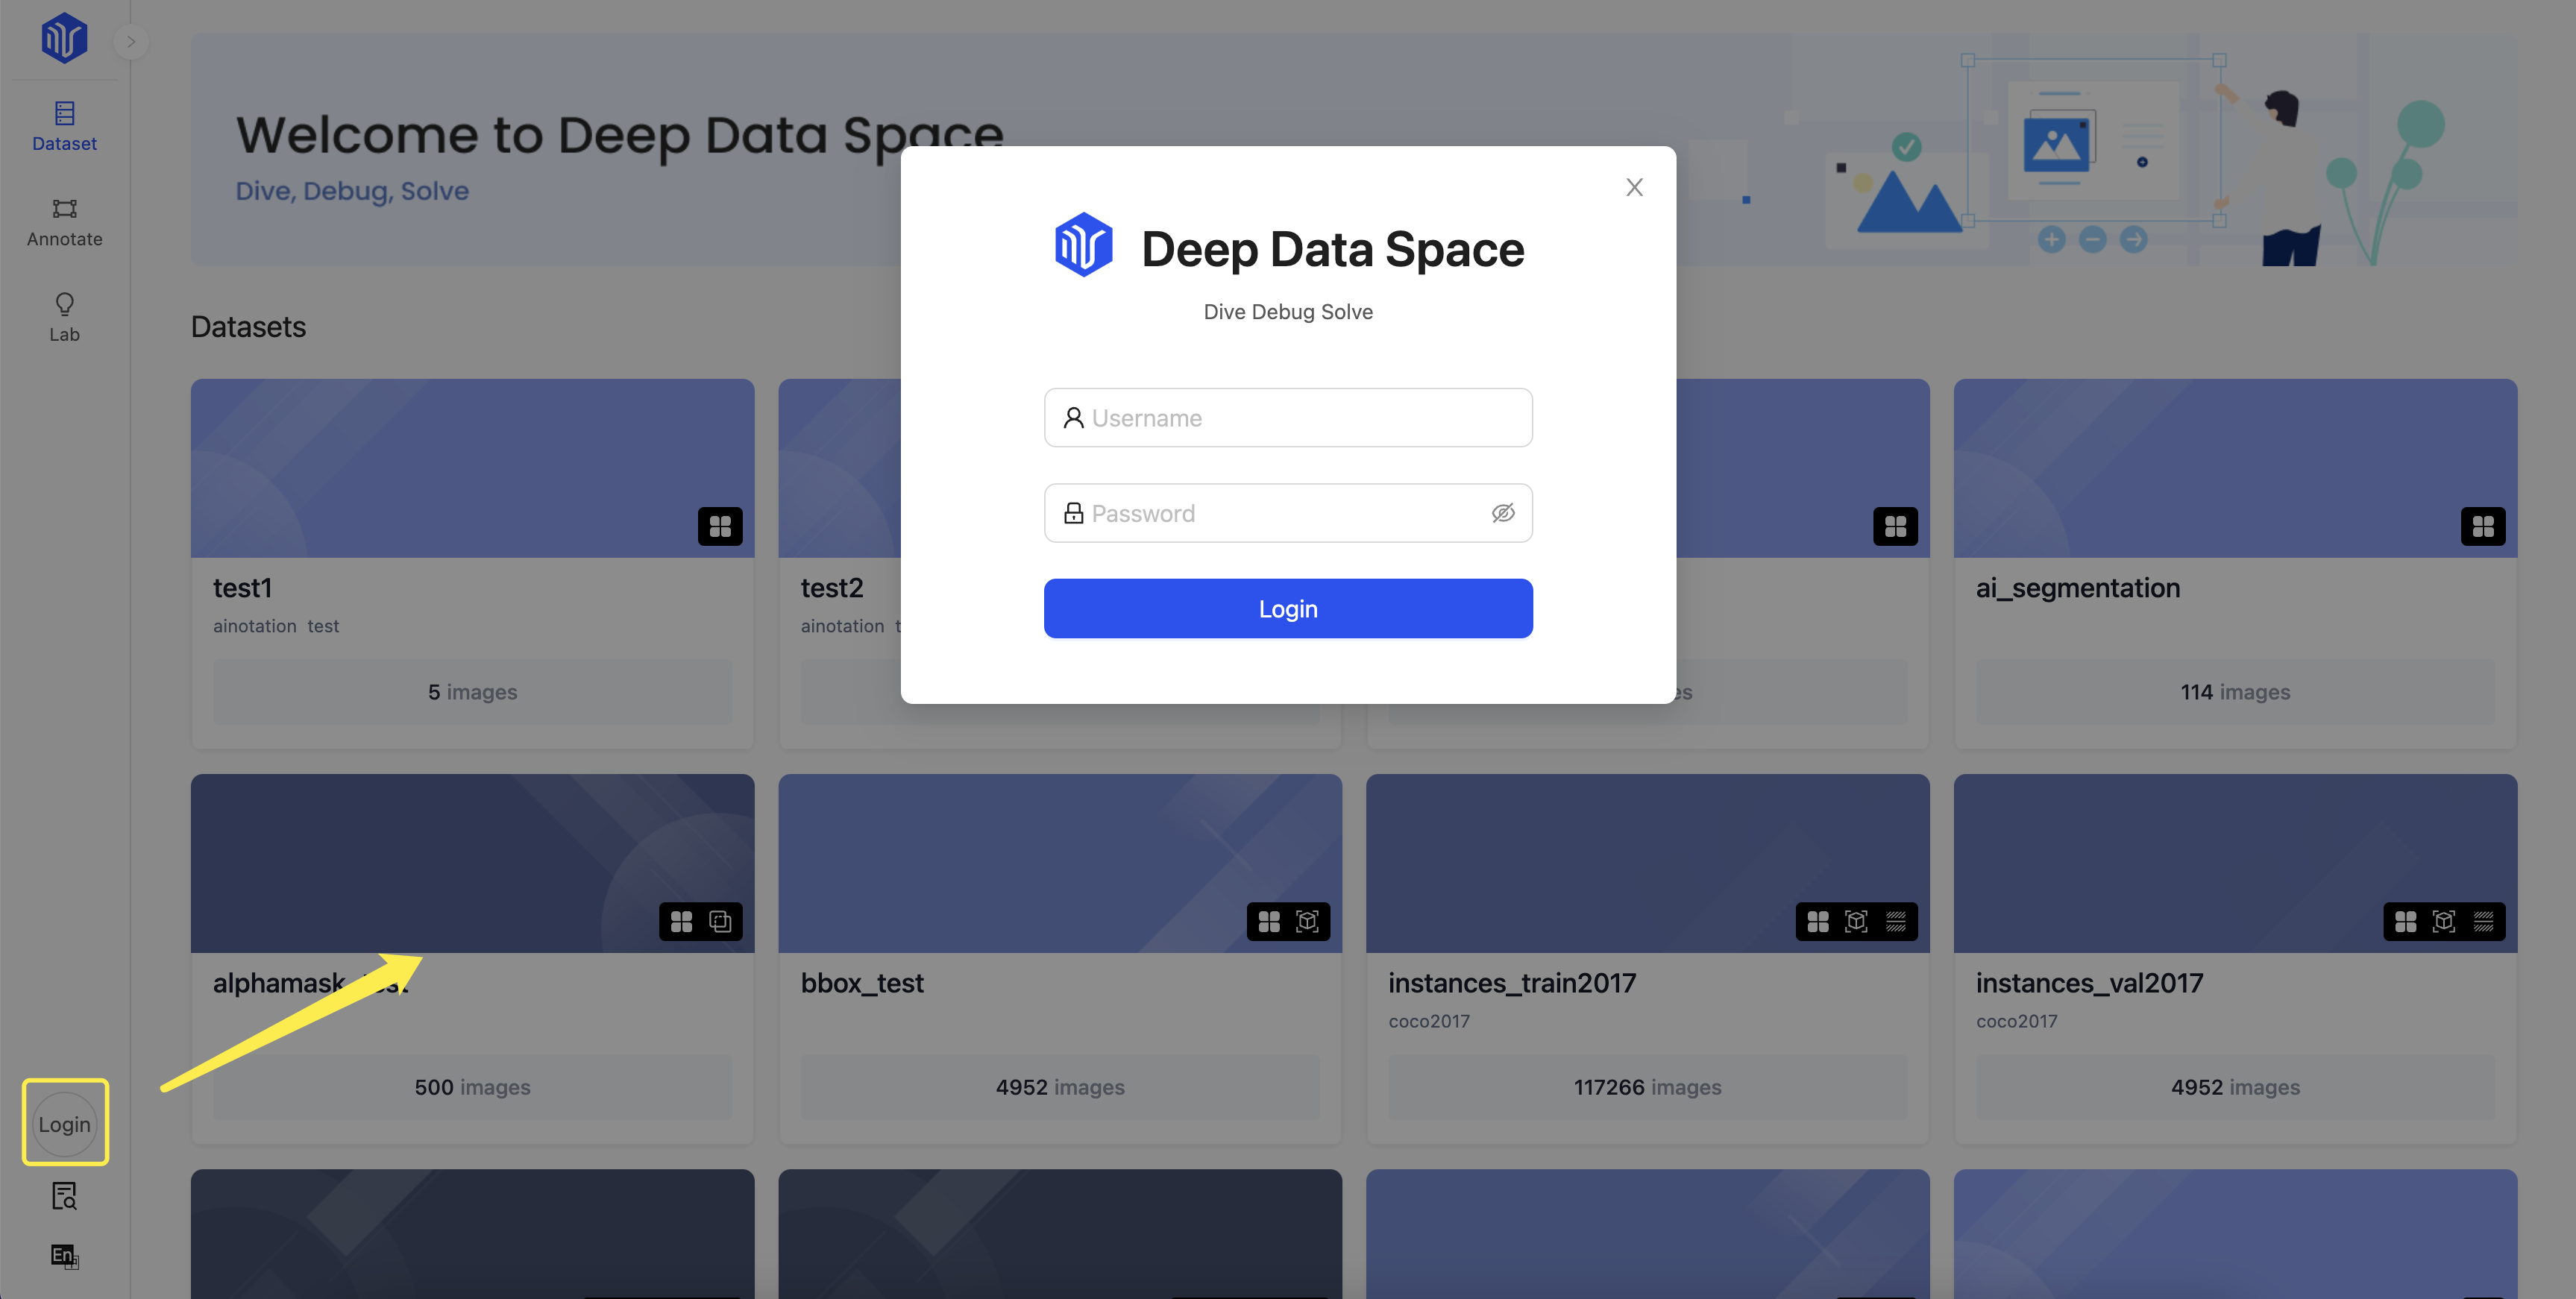Click the coco2017 tag under instances_train2017
The width and height of the screenshot is (2576, 1299).
1429,1021
